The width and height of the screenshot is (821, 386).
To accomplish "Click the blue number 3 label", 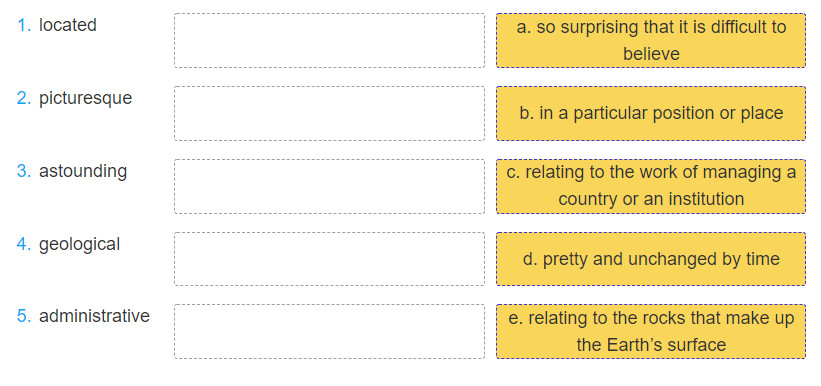I will click(24, 170).
